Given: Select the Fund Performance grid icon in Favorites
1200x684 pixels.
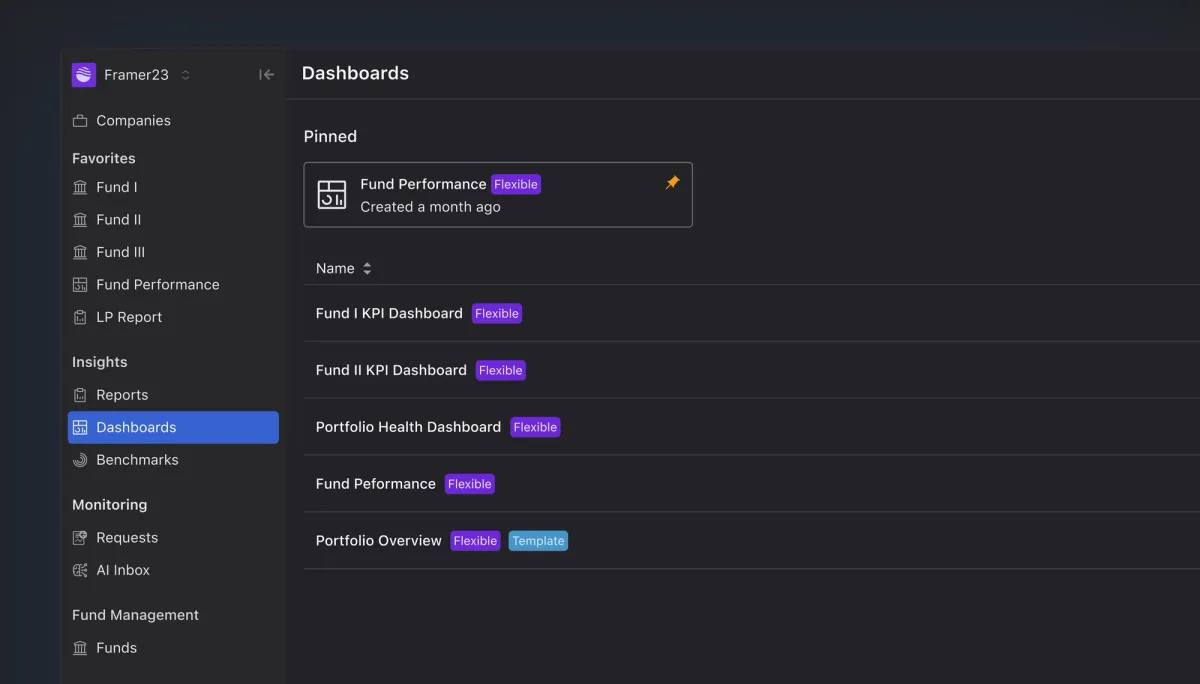Looking at the screenshot, I should tap(80, 284).
